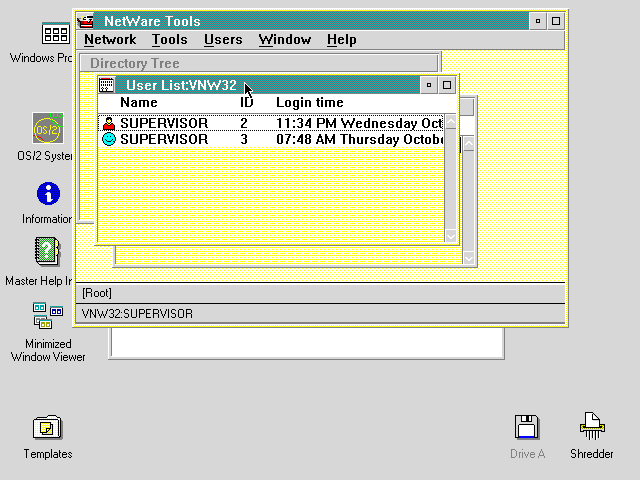Maximize the User List window

point(447,85)
